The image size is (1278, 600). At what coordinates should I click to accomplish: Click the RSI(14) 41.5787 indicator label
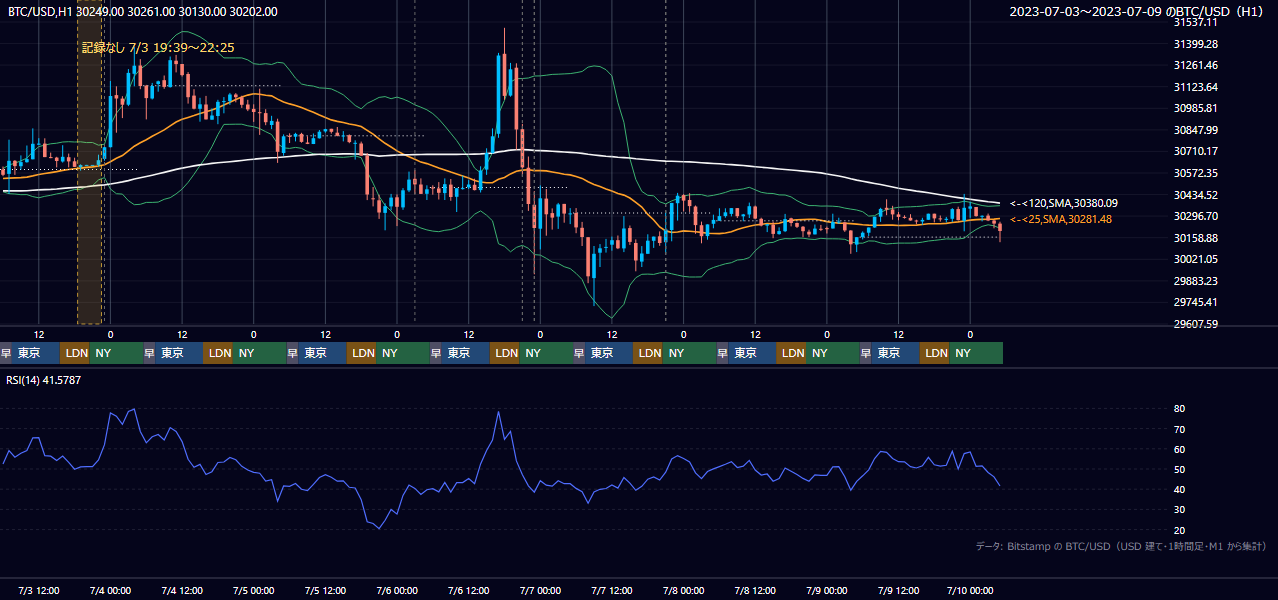[44, 380]
